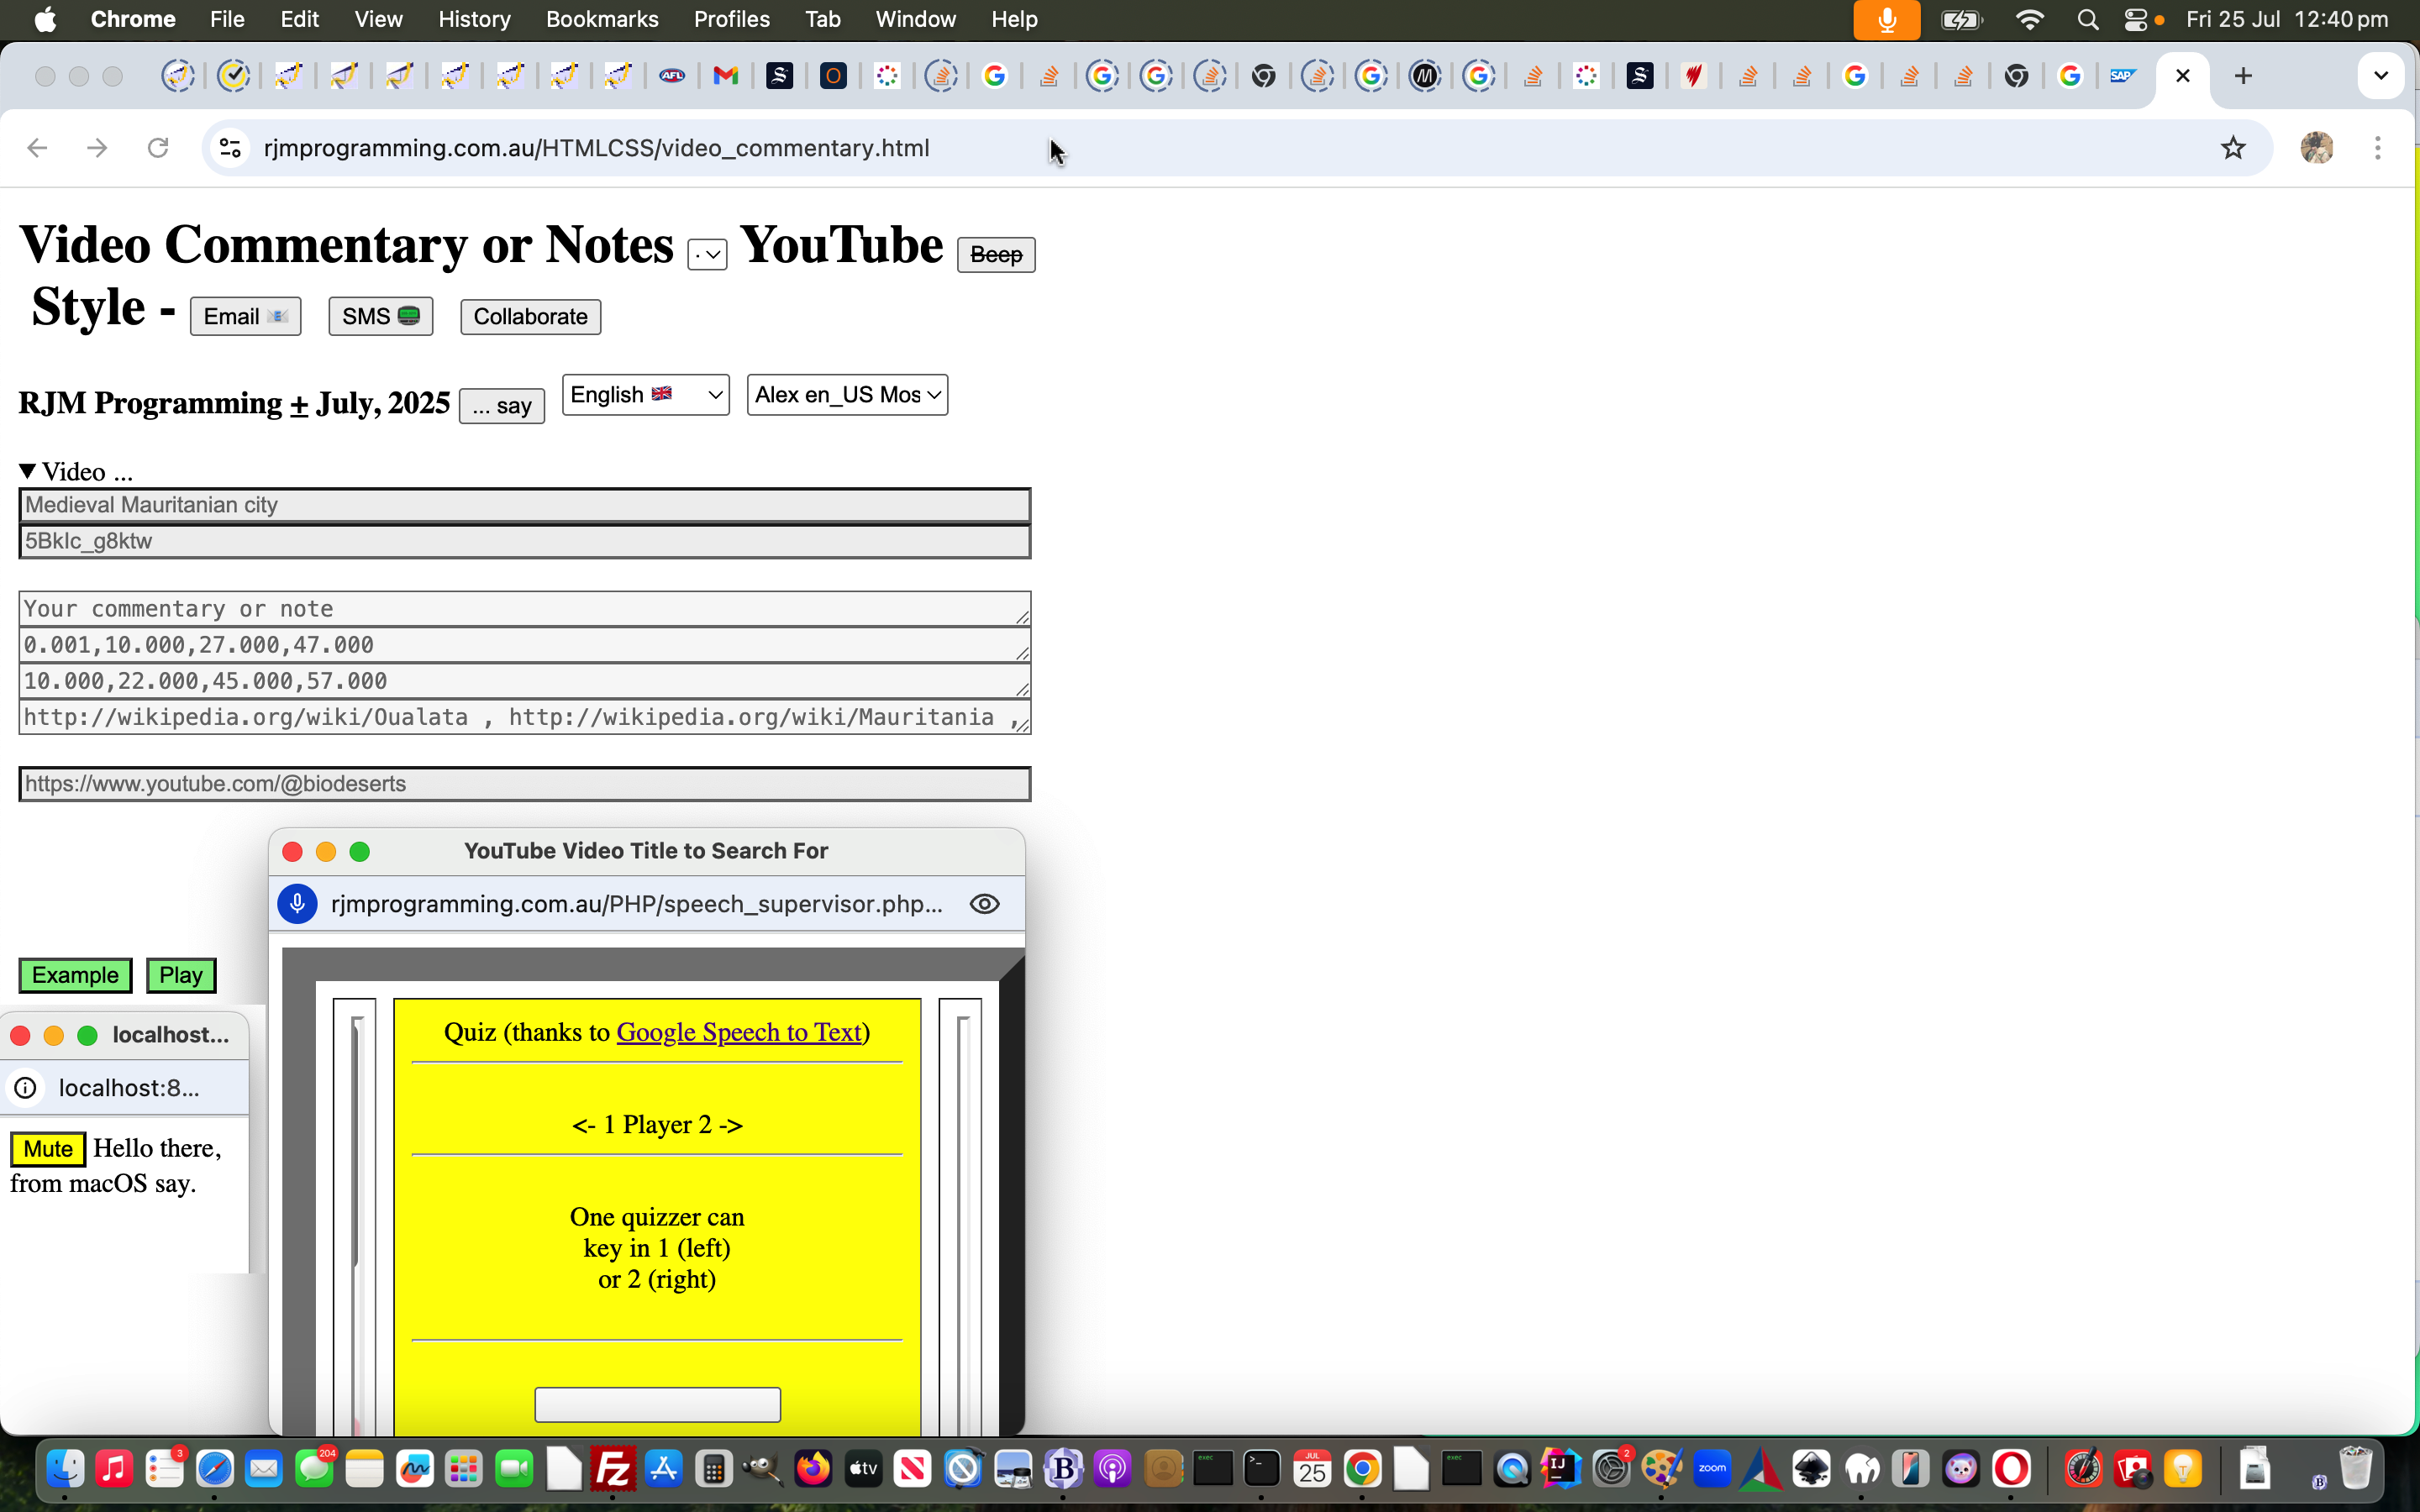This screenshot has width=2420, height=1512.
Task: Open the Chrome File menu
Action: point(227,20)
